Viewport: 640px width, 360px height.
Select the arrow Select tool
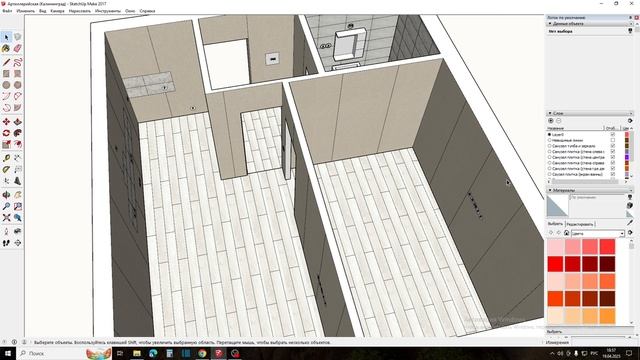[6, 37]
